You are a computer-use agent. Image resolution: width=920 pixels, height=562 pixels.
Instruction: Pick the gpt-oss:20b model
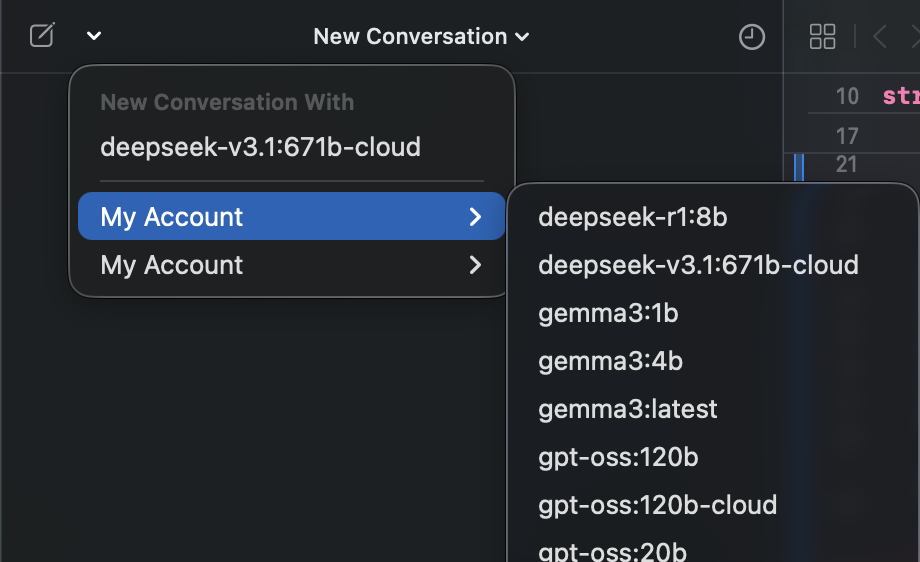(x=612, y=551)
